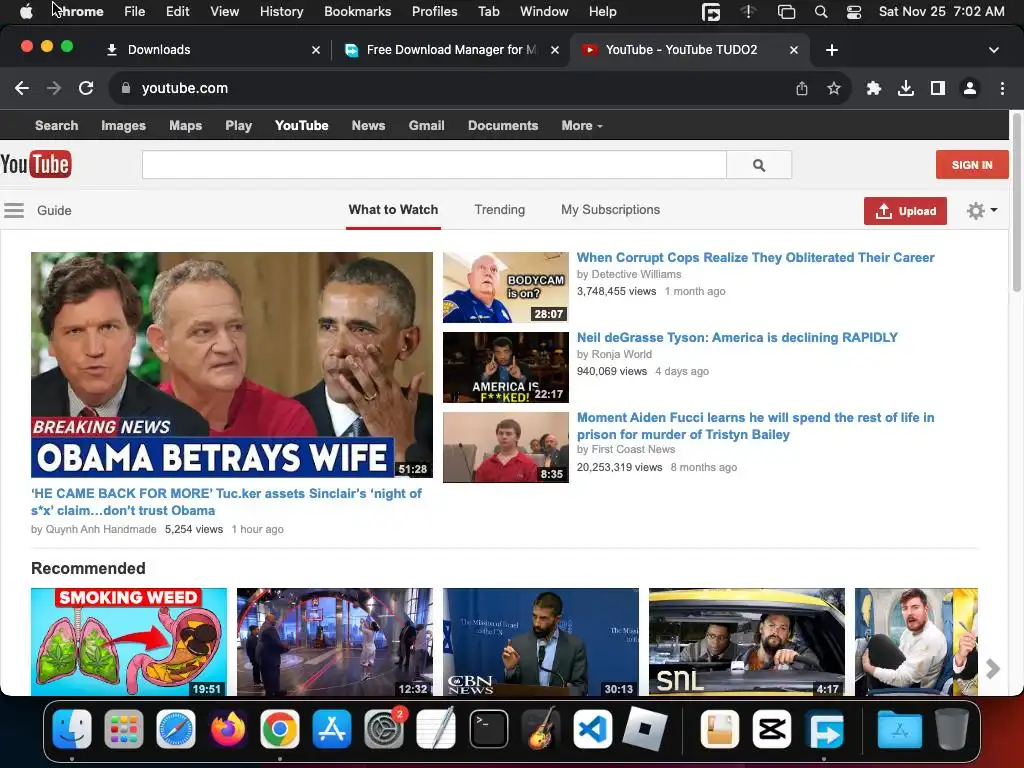Open the Chrome profile avatar icon

pyautogui.click(x=970, y=88)
